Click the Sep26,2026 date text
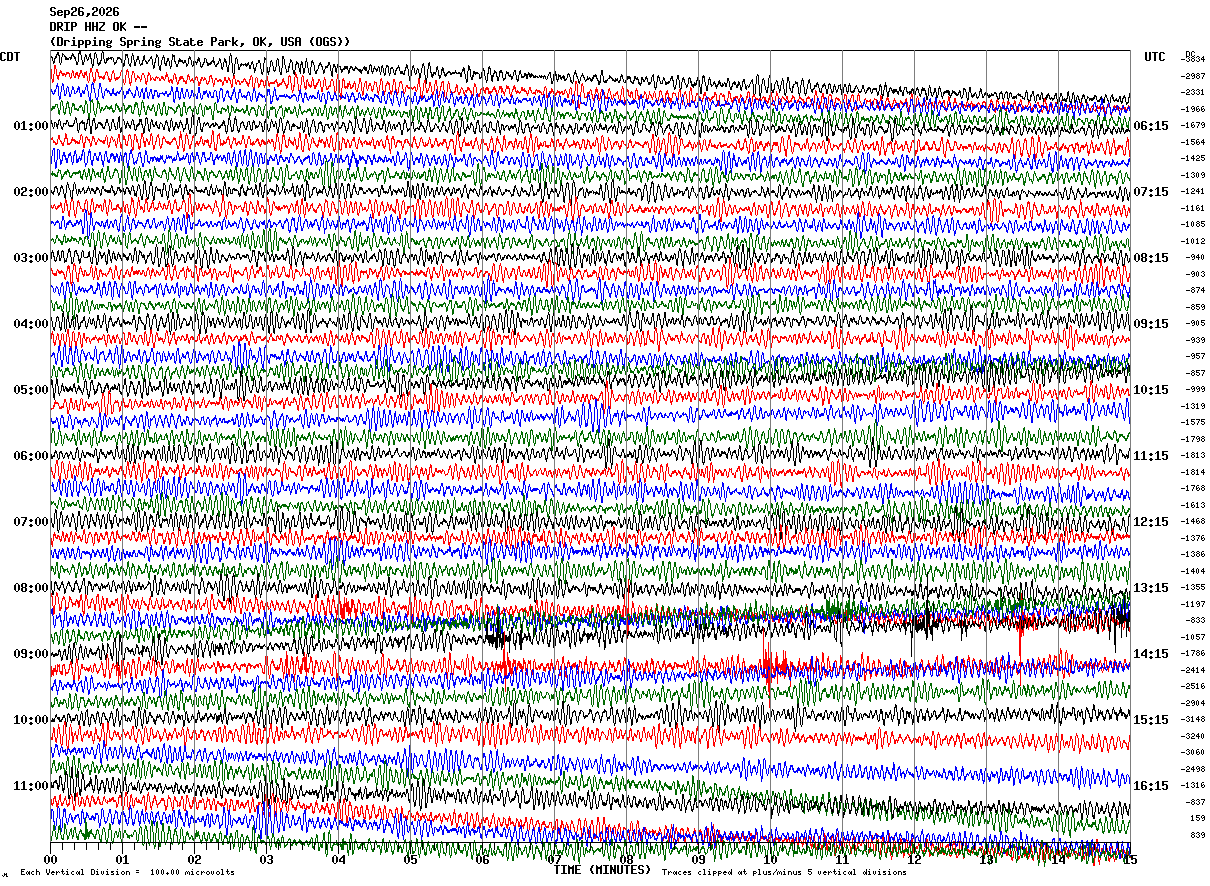Image resolution: width=1210 pixels, height=886 pixels. pos(84,12)
